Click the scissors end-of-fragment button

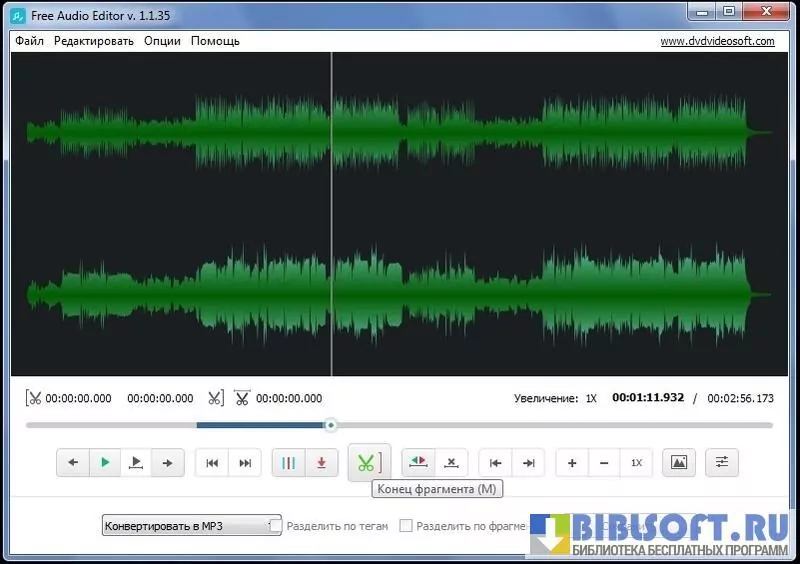click(368, 463)
